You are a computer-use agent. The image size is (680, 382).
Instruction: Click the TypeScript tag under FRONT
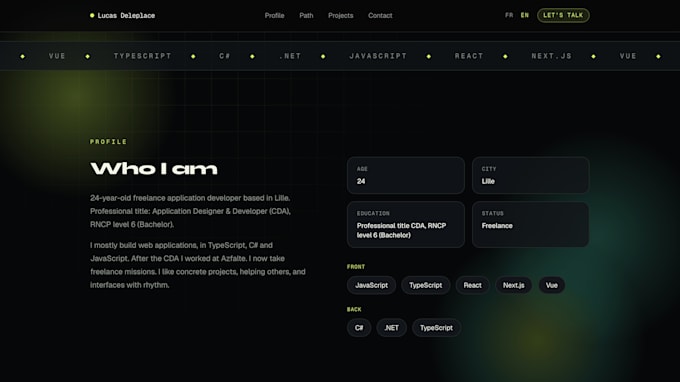point(425,285)
